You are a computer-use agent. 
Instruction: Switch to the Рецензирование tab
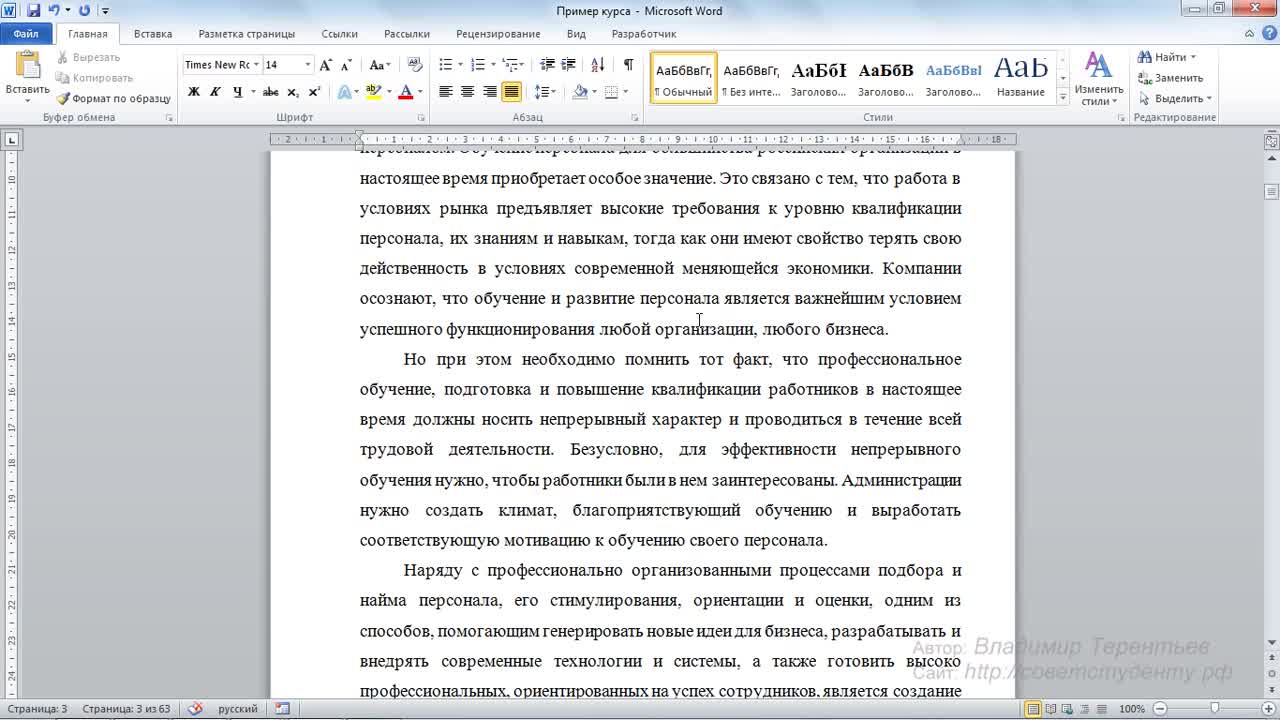498,34
